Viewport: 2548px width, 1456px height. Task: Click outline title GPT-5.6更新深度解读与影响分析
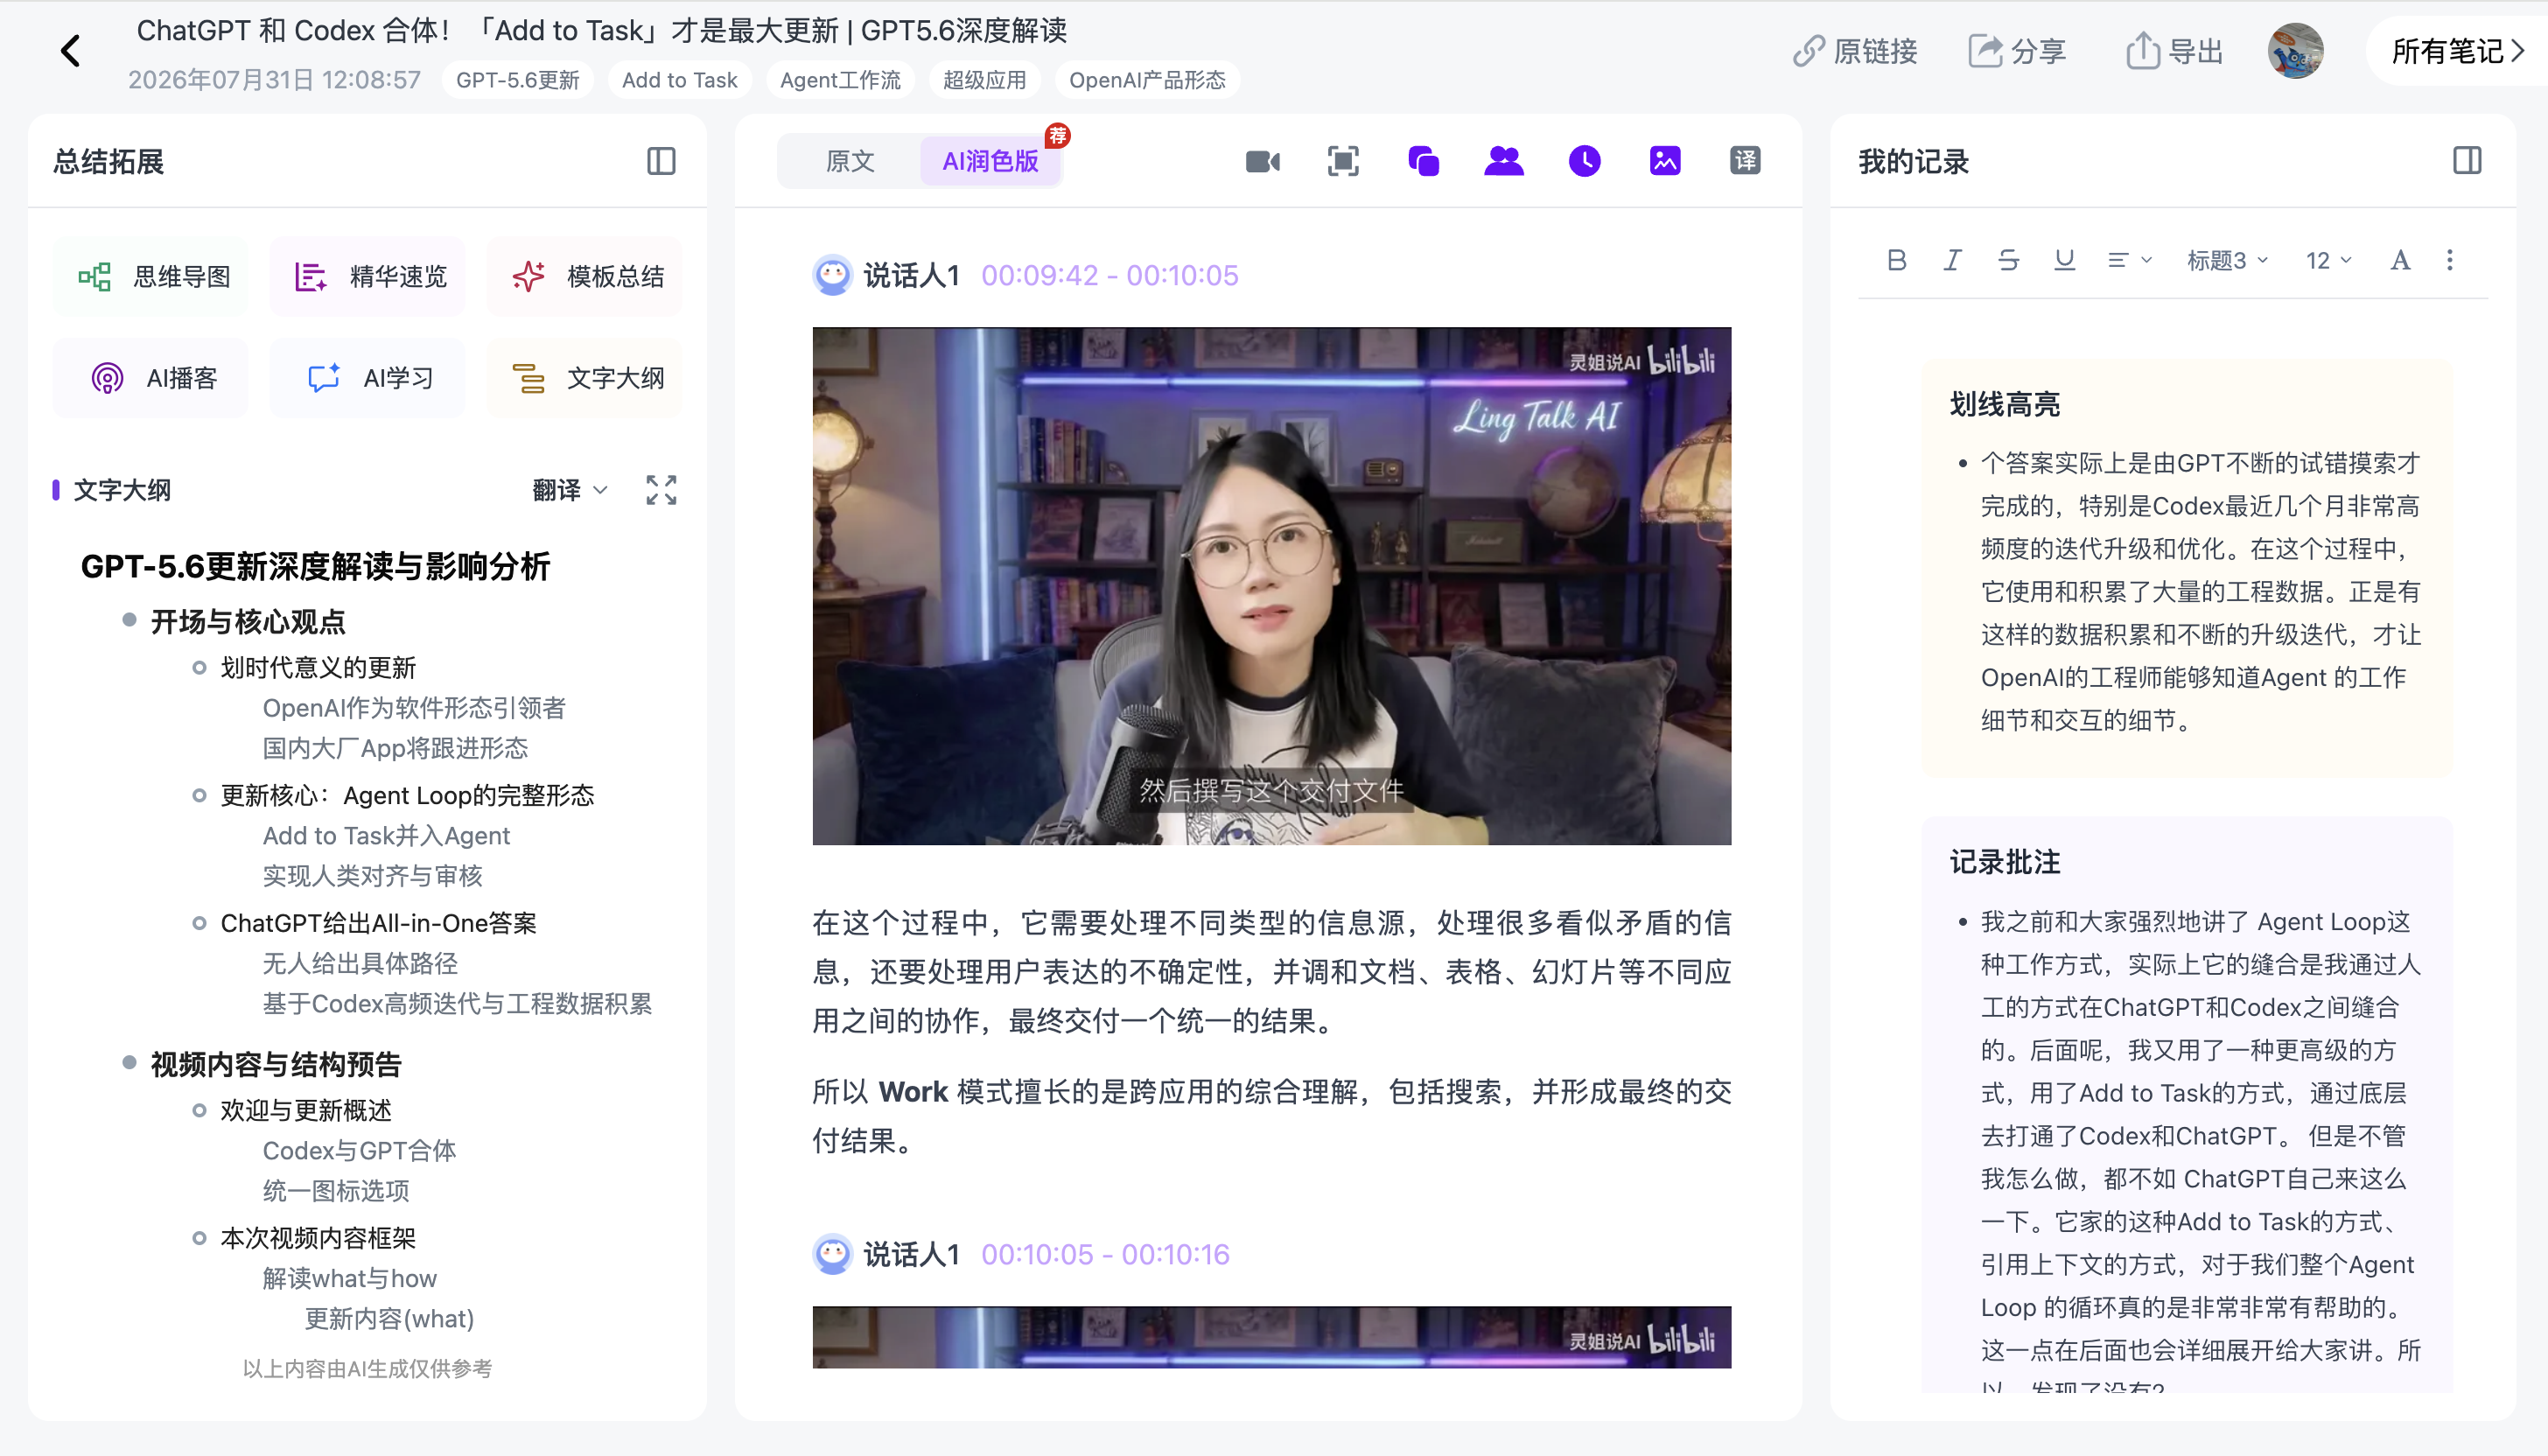(x=315, y=566)
